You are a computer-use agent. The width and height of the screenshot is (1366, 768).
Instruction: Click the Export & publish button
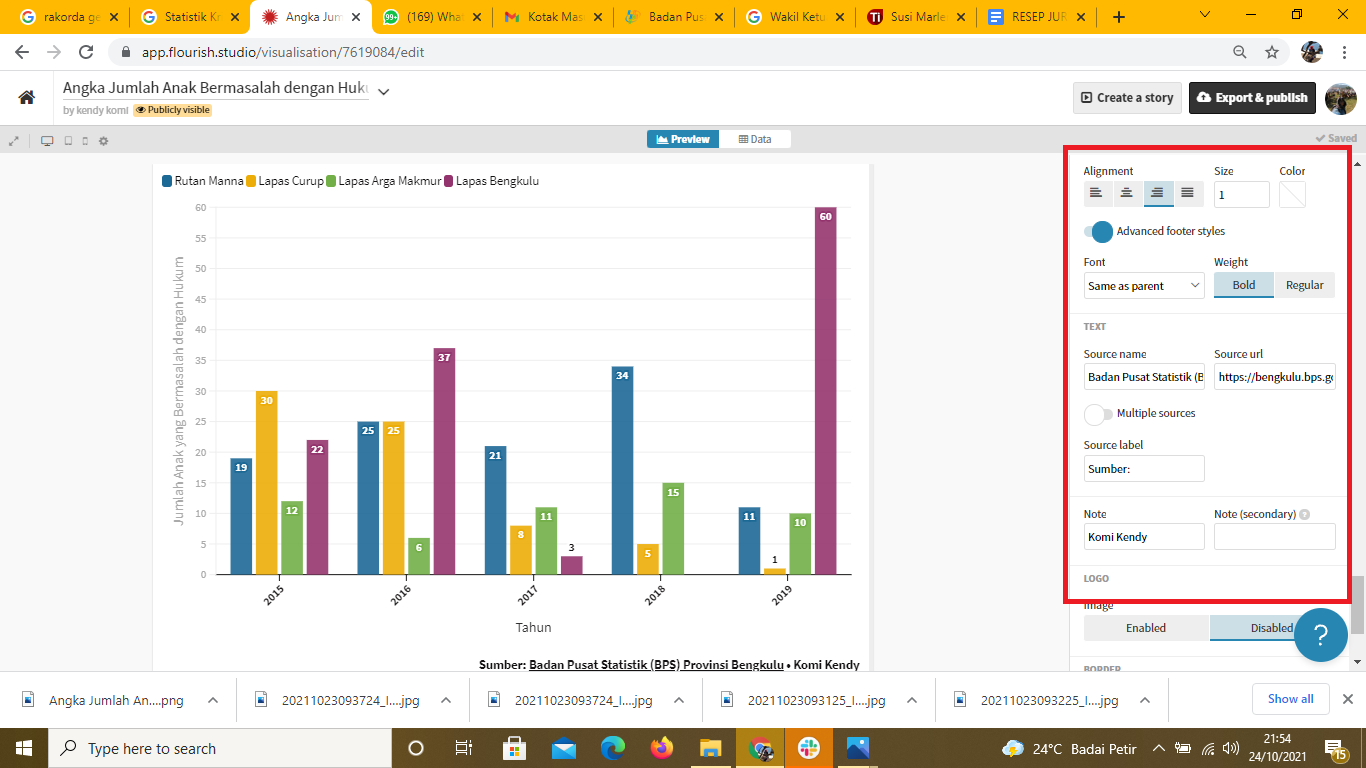(x=1252, y=98)
